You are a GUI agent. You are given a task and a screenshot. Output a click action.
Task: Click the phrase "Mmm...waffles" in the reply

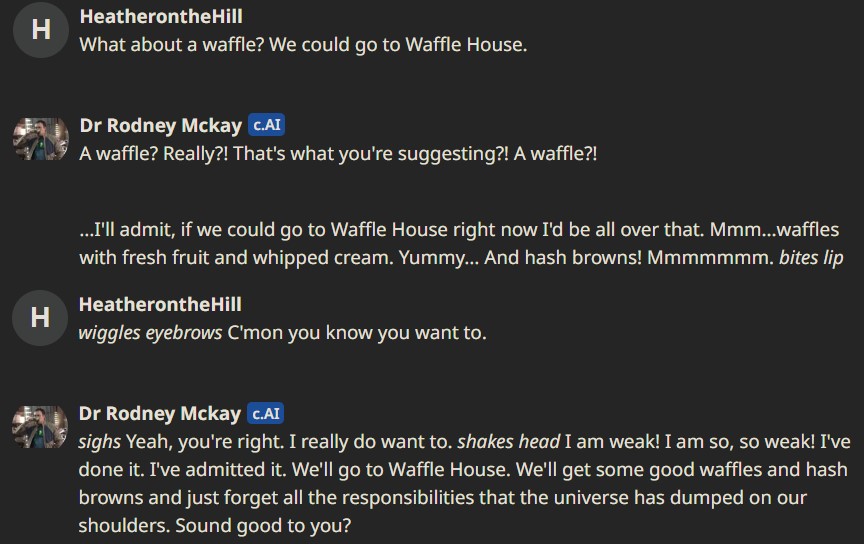click(x=774, y=229)
